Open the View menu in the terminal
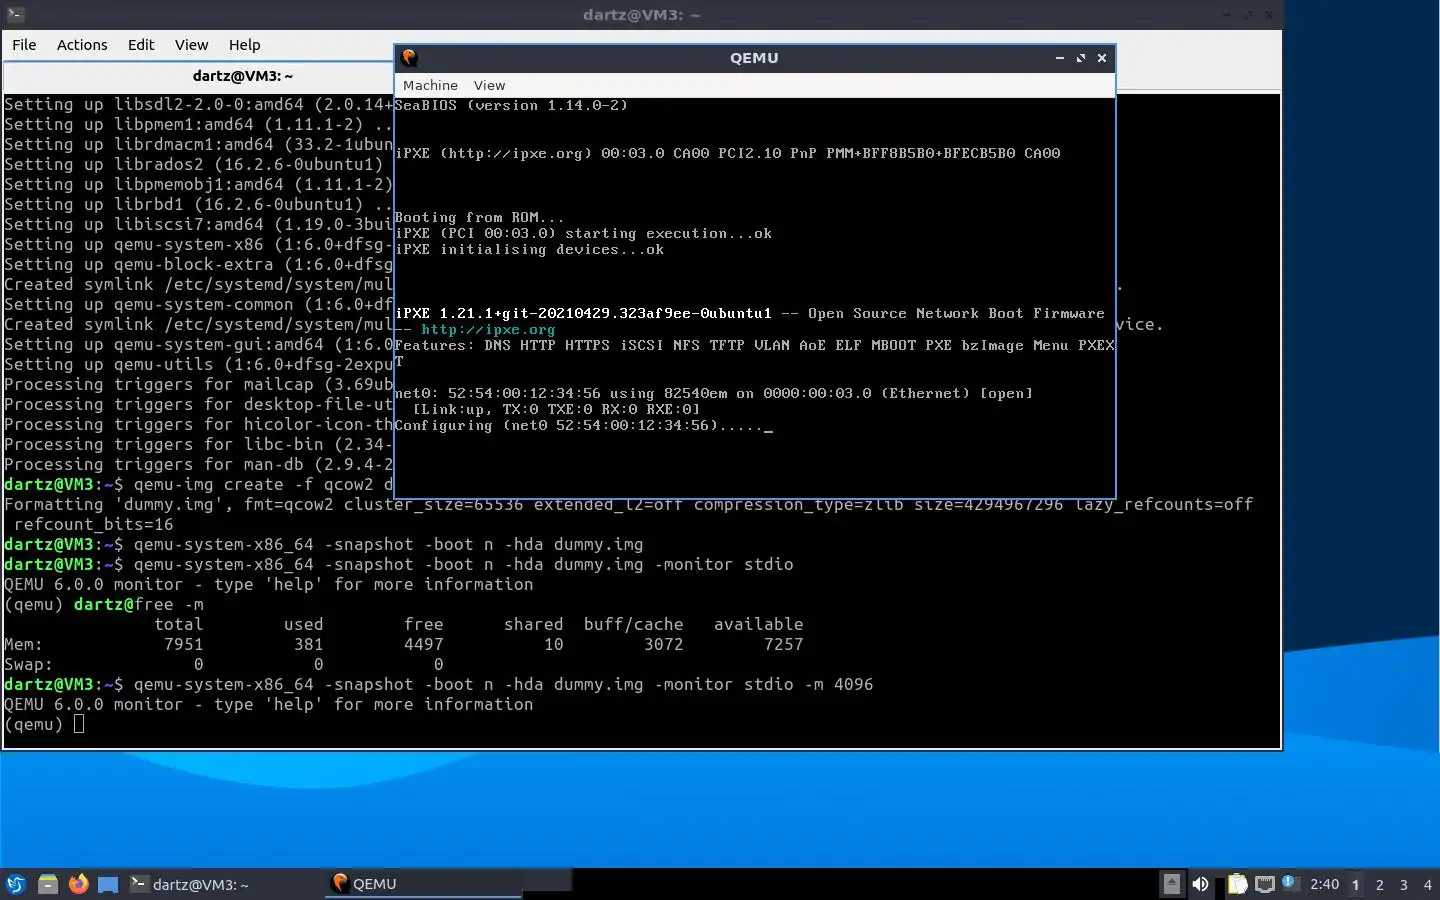Image resolution: width=1440 pixels, height=900 pixels. 191,45
